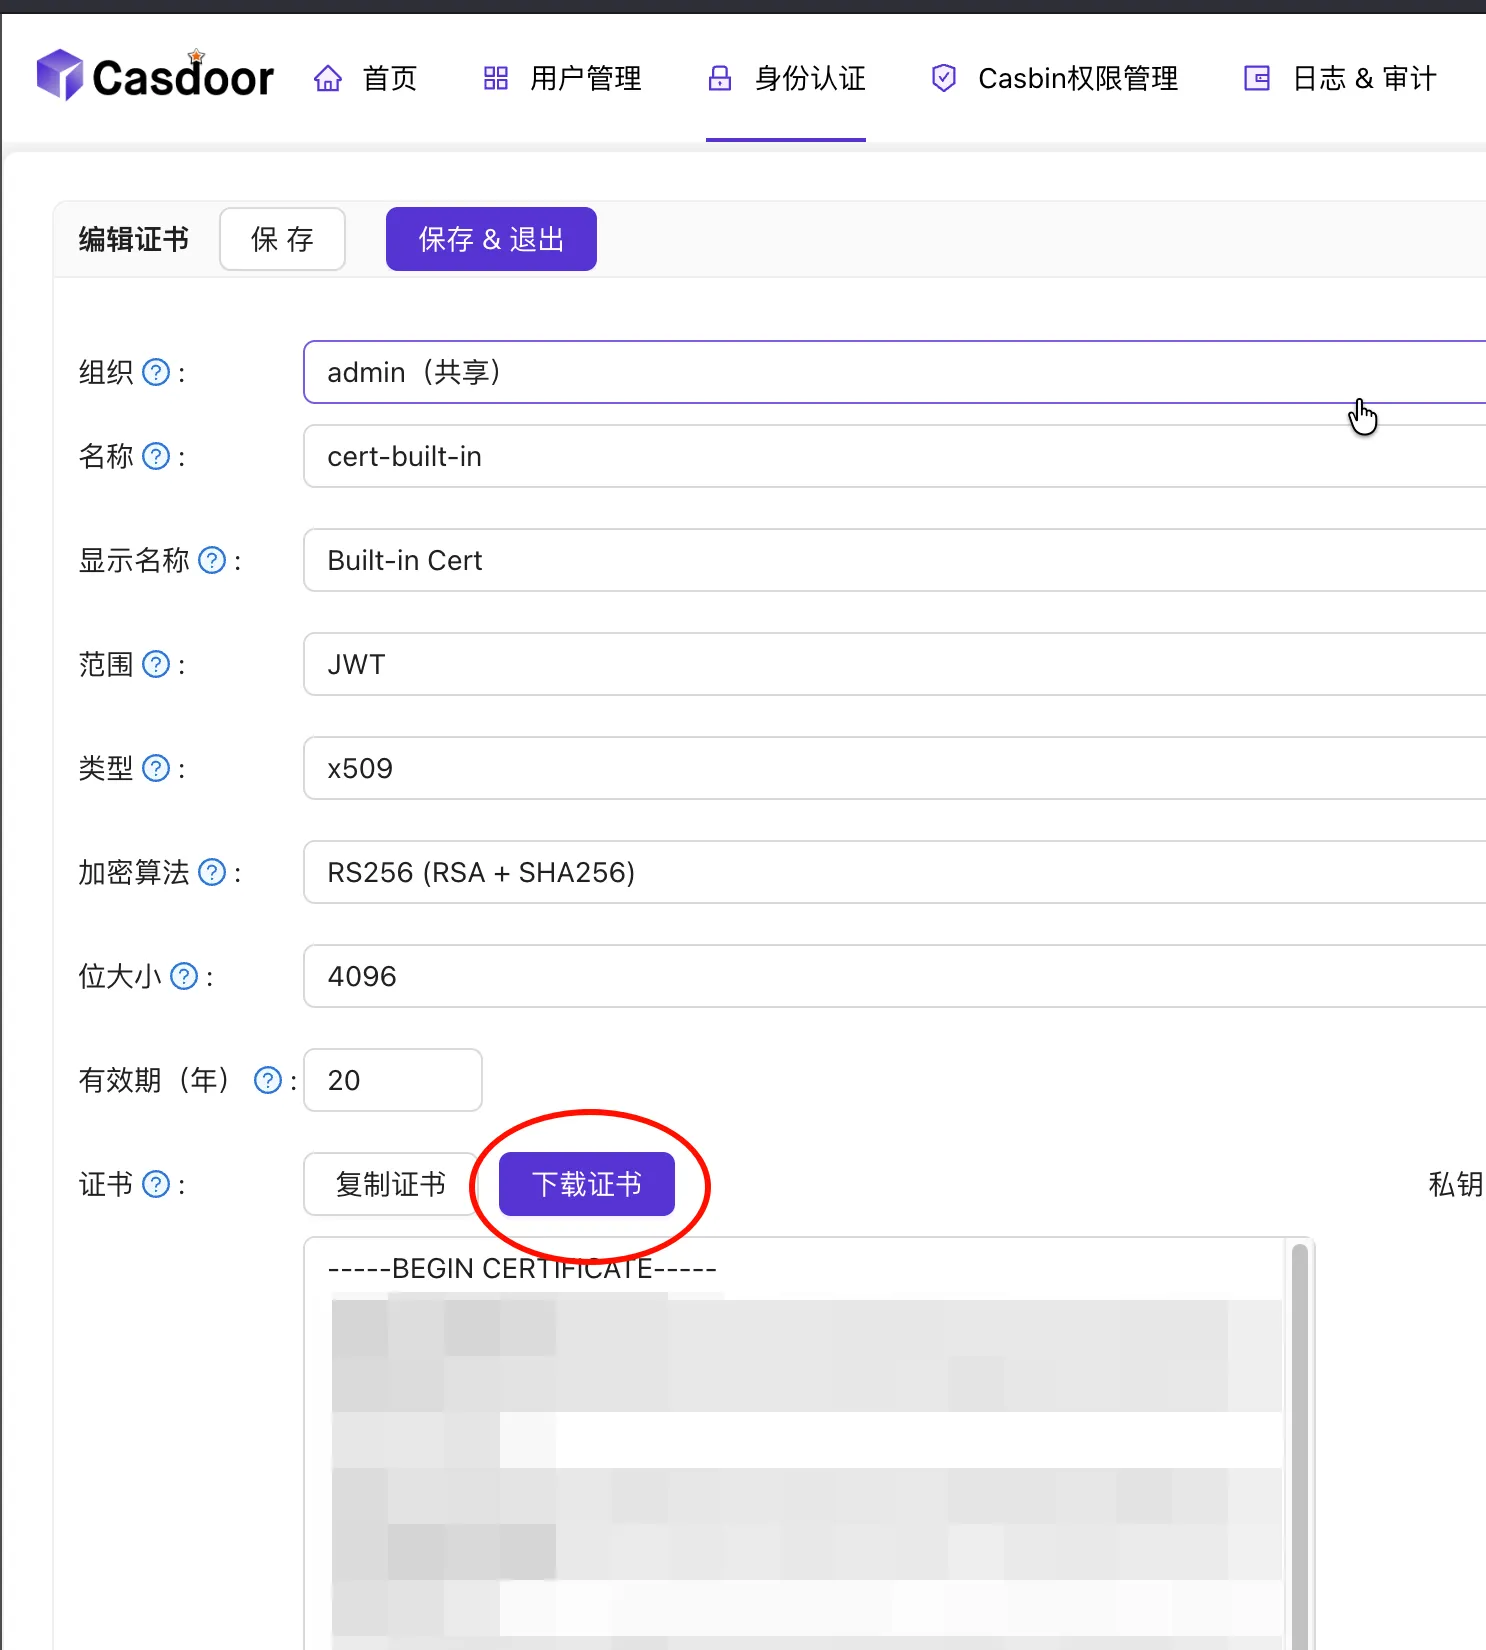This screenshot has width=1486, height=1650.
Task: Go to the 首页 menu item
Action: [366, 78]
